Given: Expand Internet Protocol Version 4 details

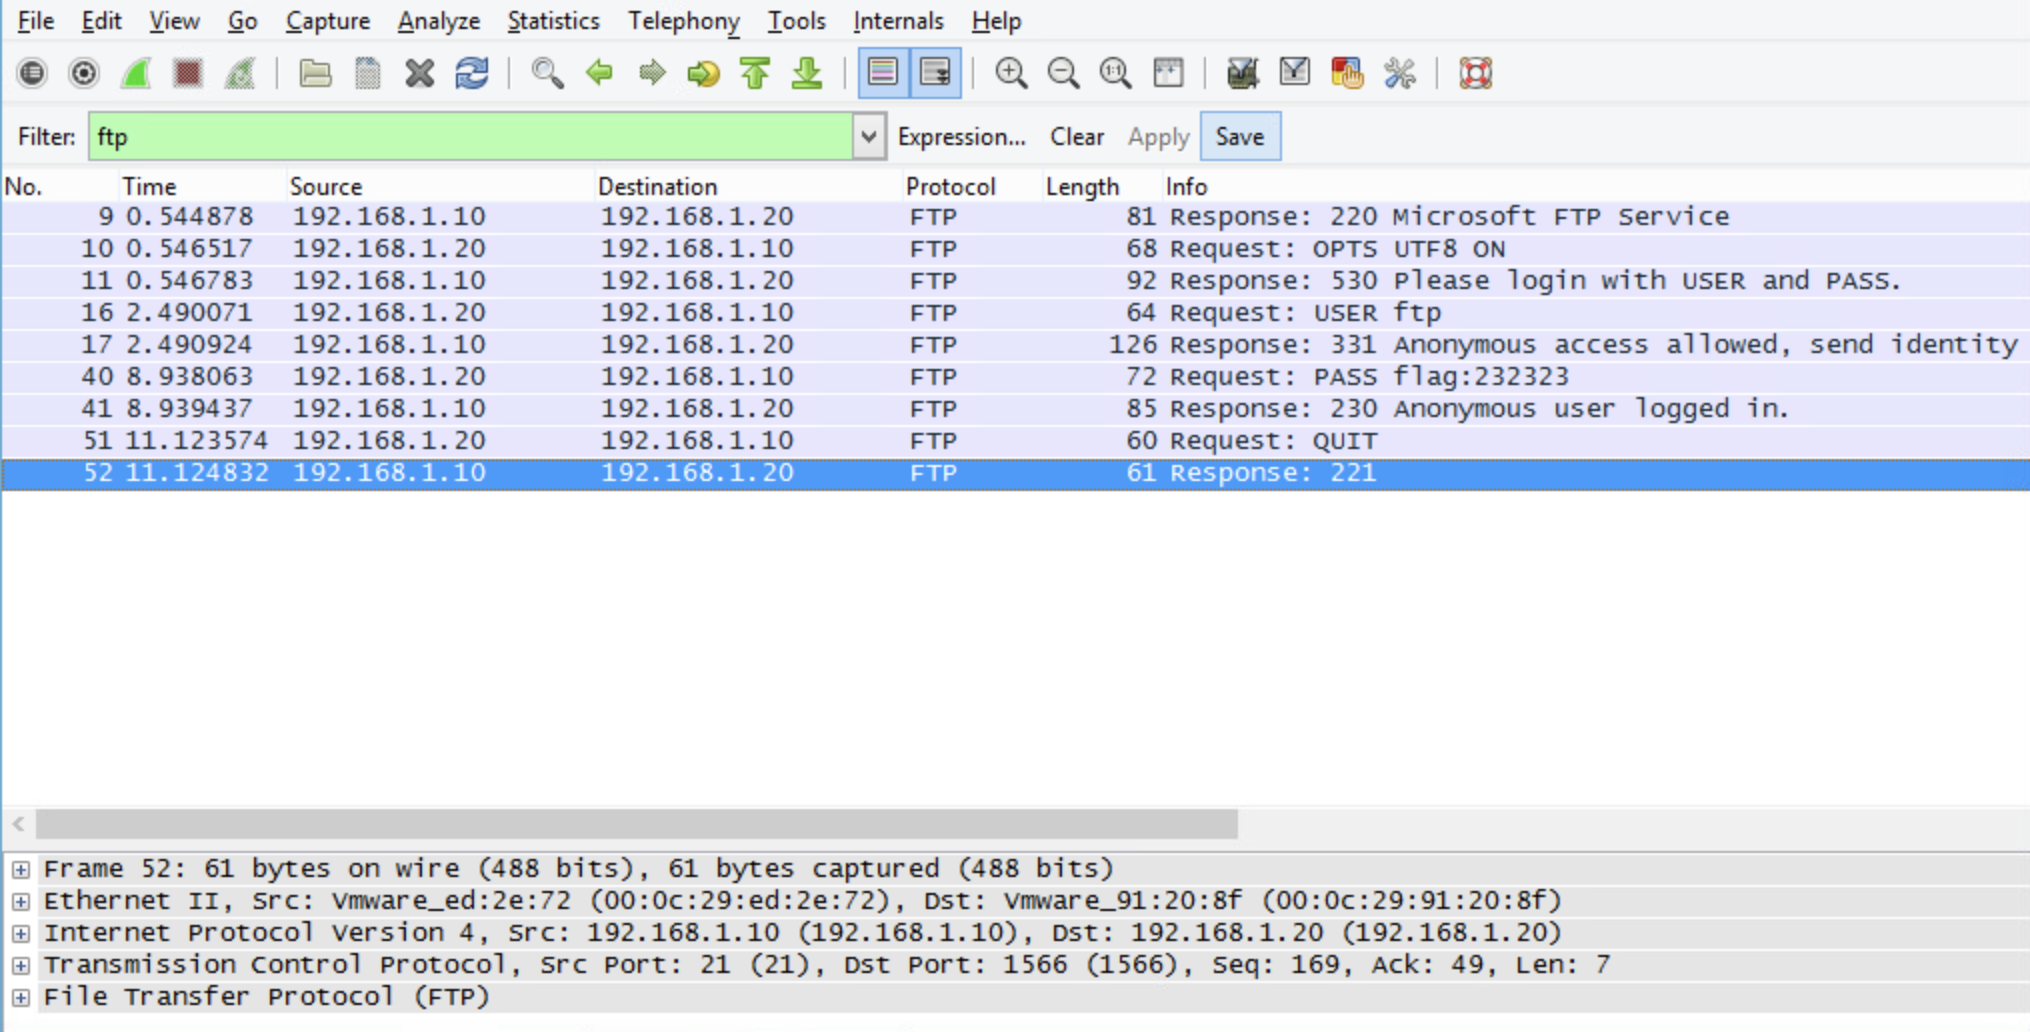Looking at the screenshot, I should click(x=20, y=933).
